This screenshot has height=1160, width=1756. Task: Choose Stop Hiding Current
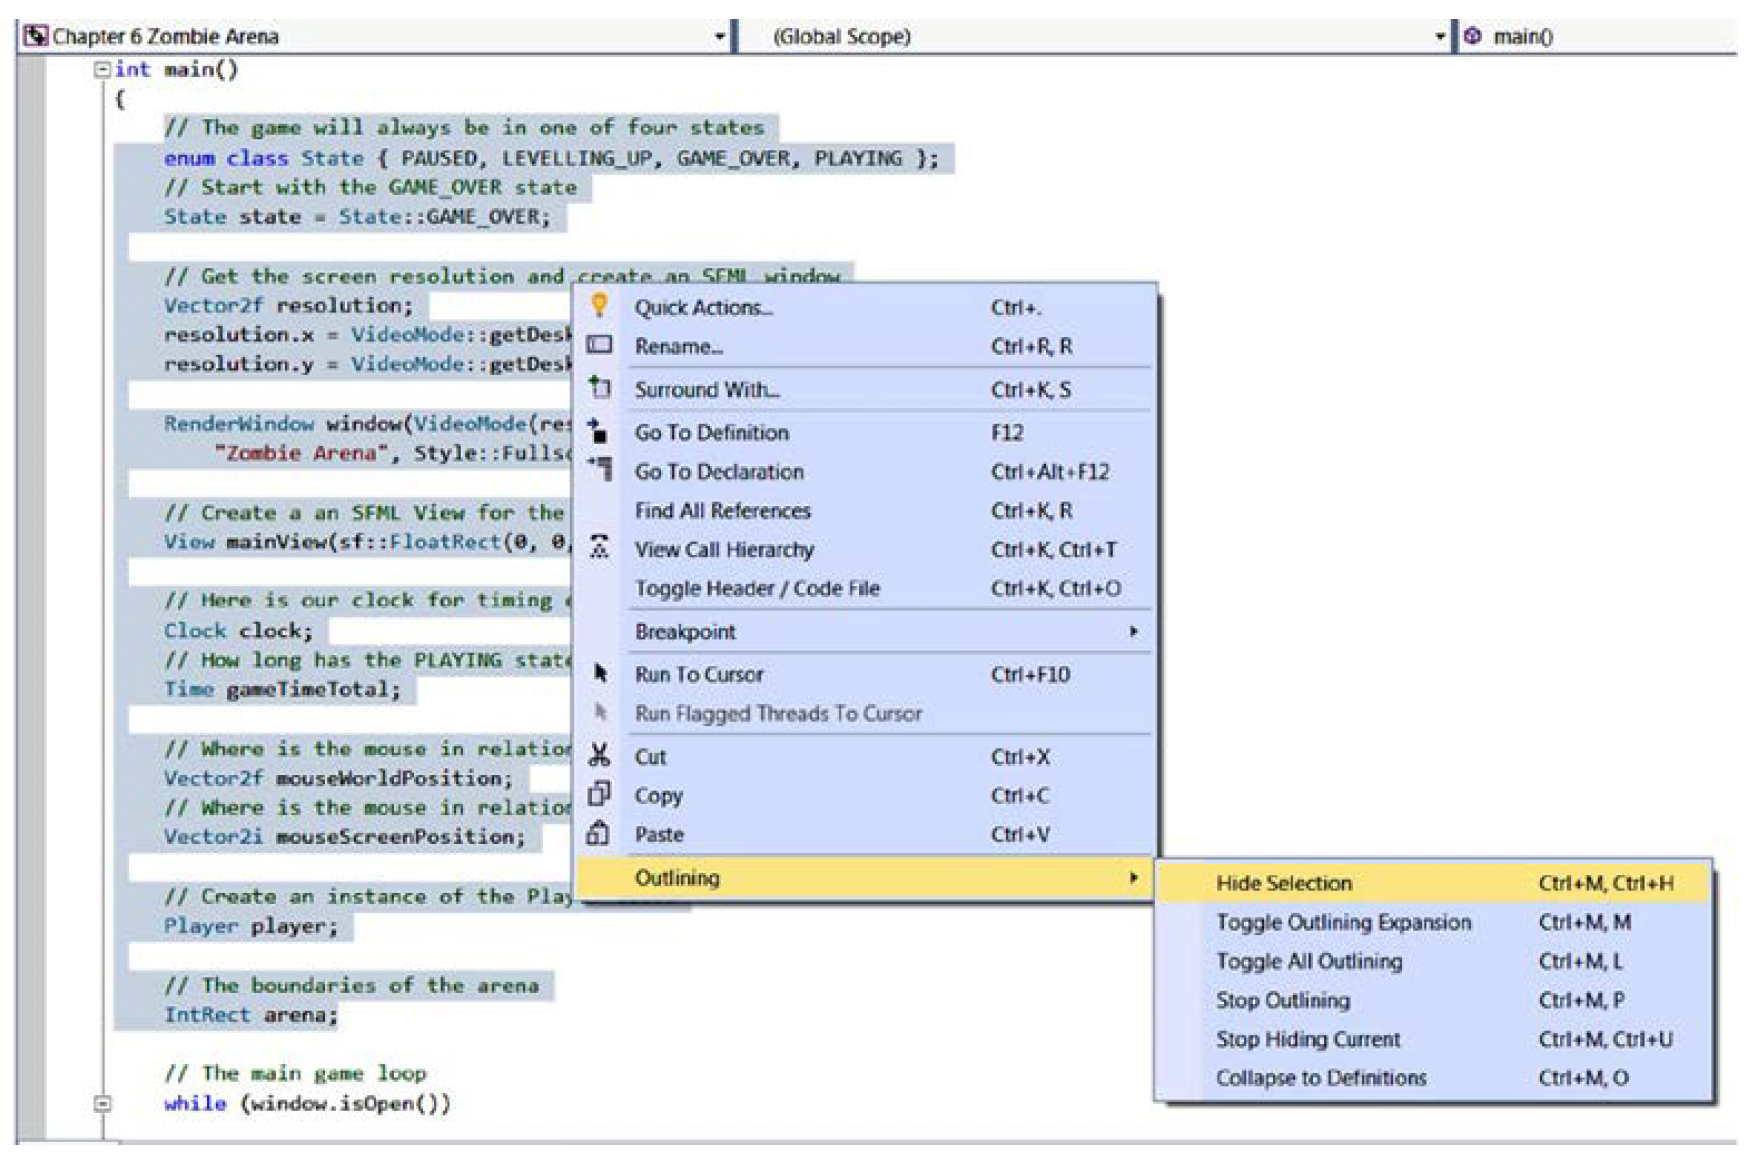pyautogui.click(x=1433, y=1039)
